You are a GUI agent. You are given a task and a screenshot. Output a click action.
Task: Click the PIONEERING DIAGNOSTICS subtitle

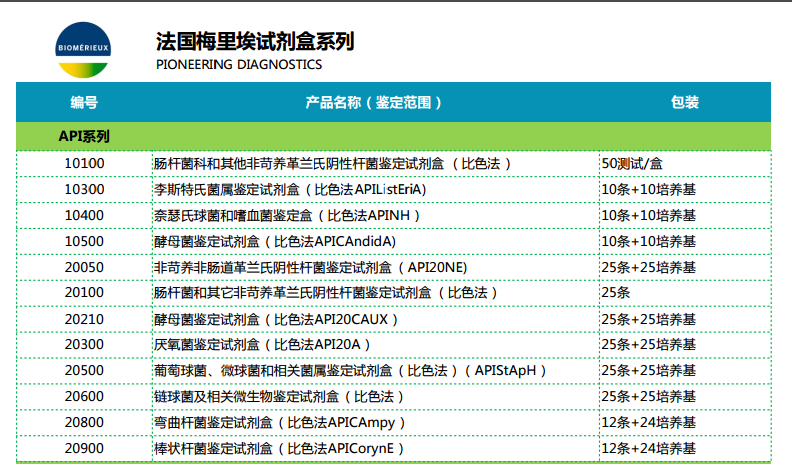(239, 65)
